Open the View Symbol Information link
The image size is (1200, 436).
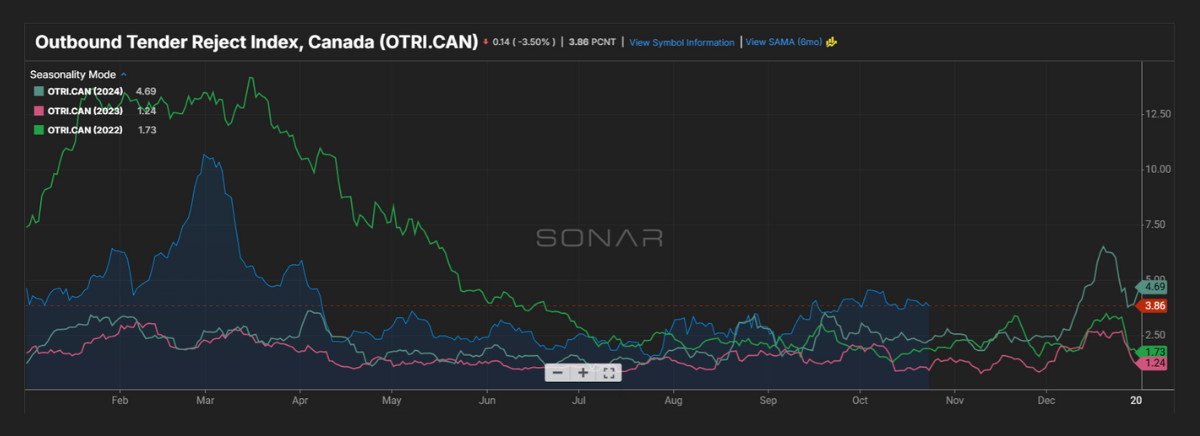(x=681, y=43)
